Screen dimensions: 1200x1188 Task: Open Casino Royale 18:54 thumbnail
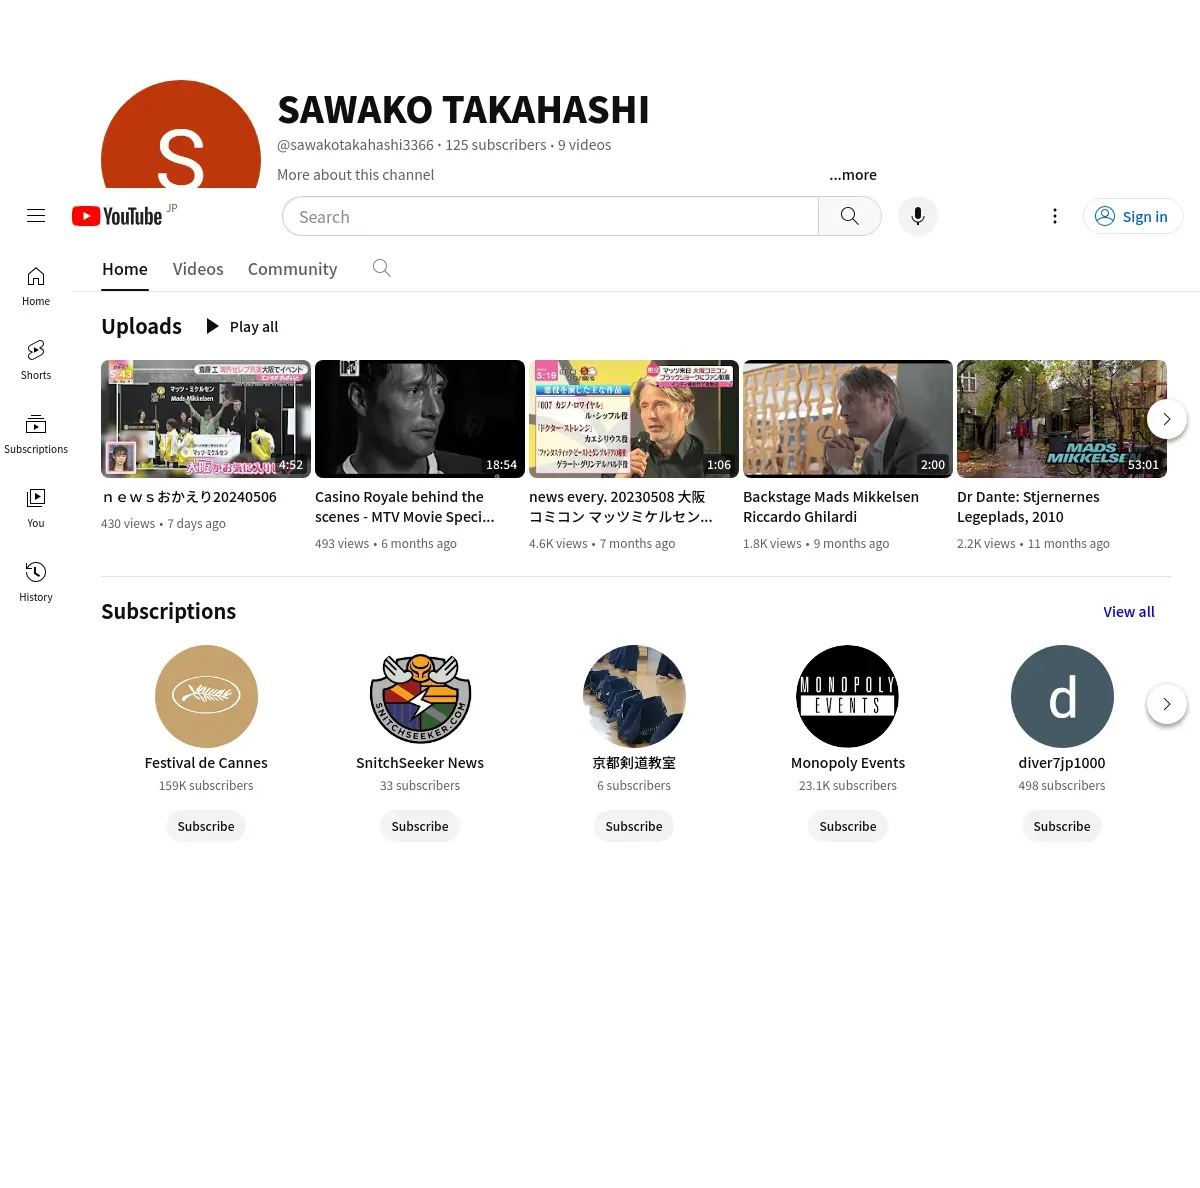tap(420, 419)
